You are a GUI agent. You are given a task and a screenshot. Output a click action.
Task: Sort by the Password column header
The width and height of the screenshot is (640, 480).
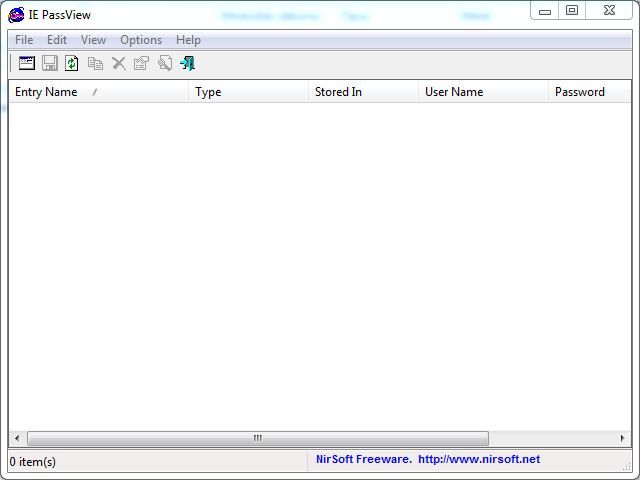(x=590, y=92)
